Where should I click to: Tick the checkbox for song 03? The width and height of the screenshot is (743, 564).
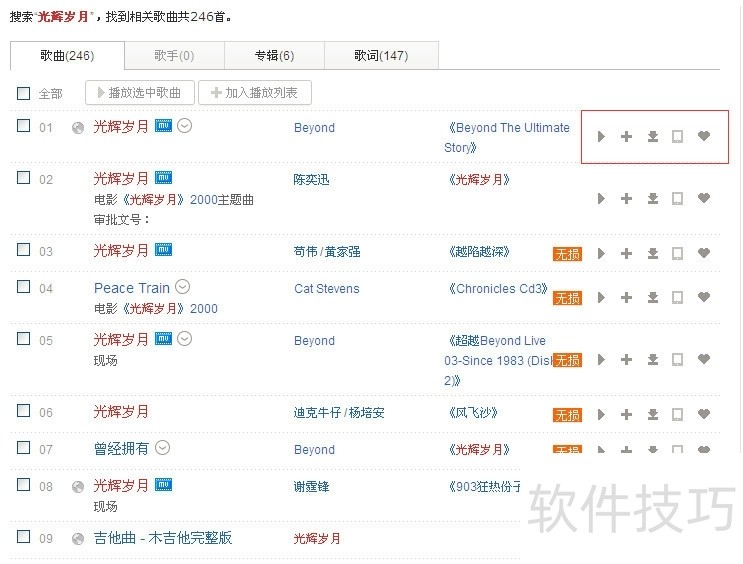(23, 250)
